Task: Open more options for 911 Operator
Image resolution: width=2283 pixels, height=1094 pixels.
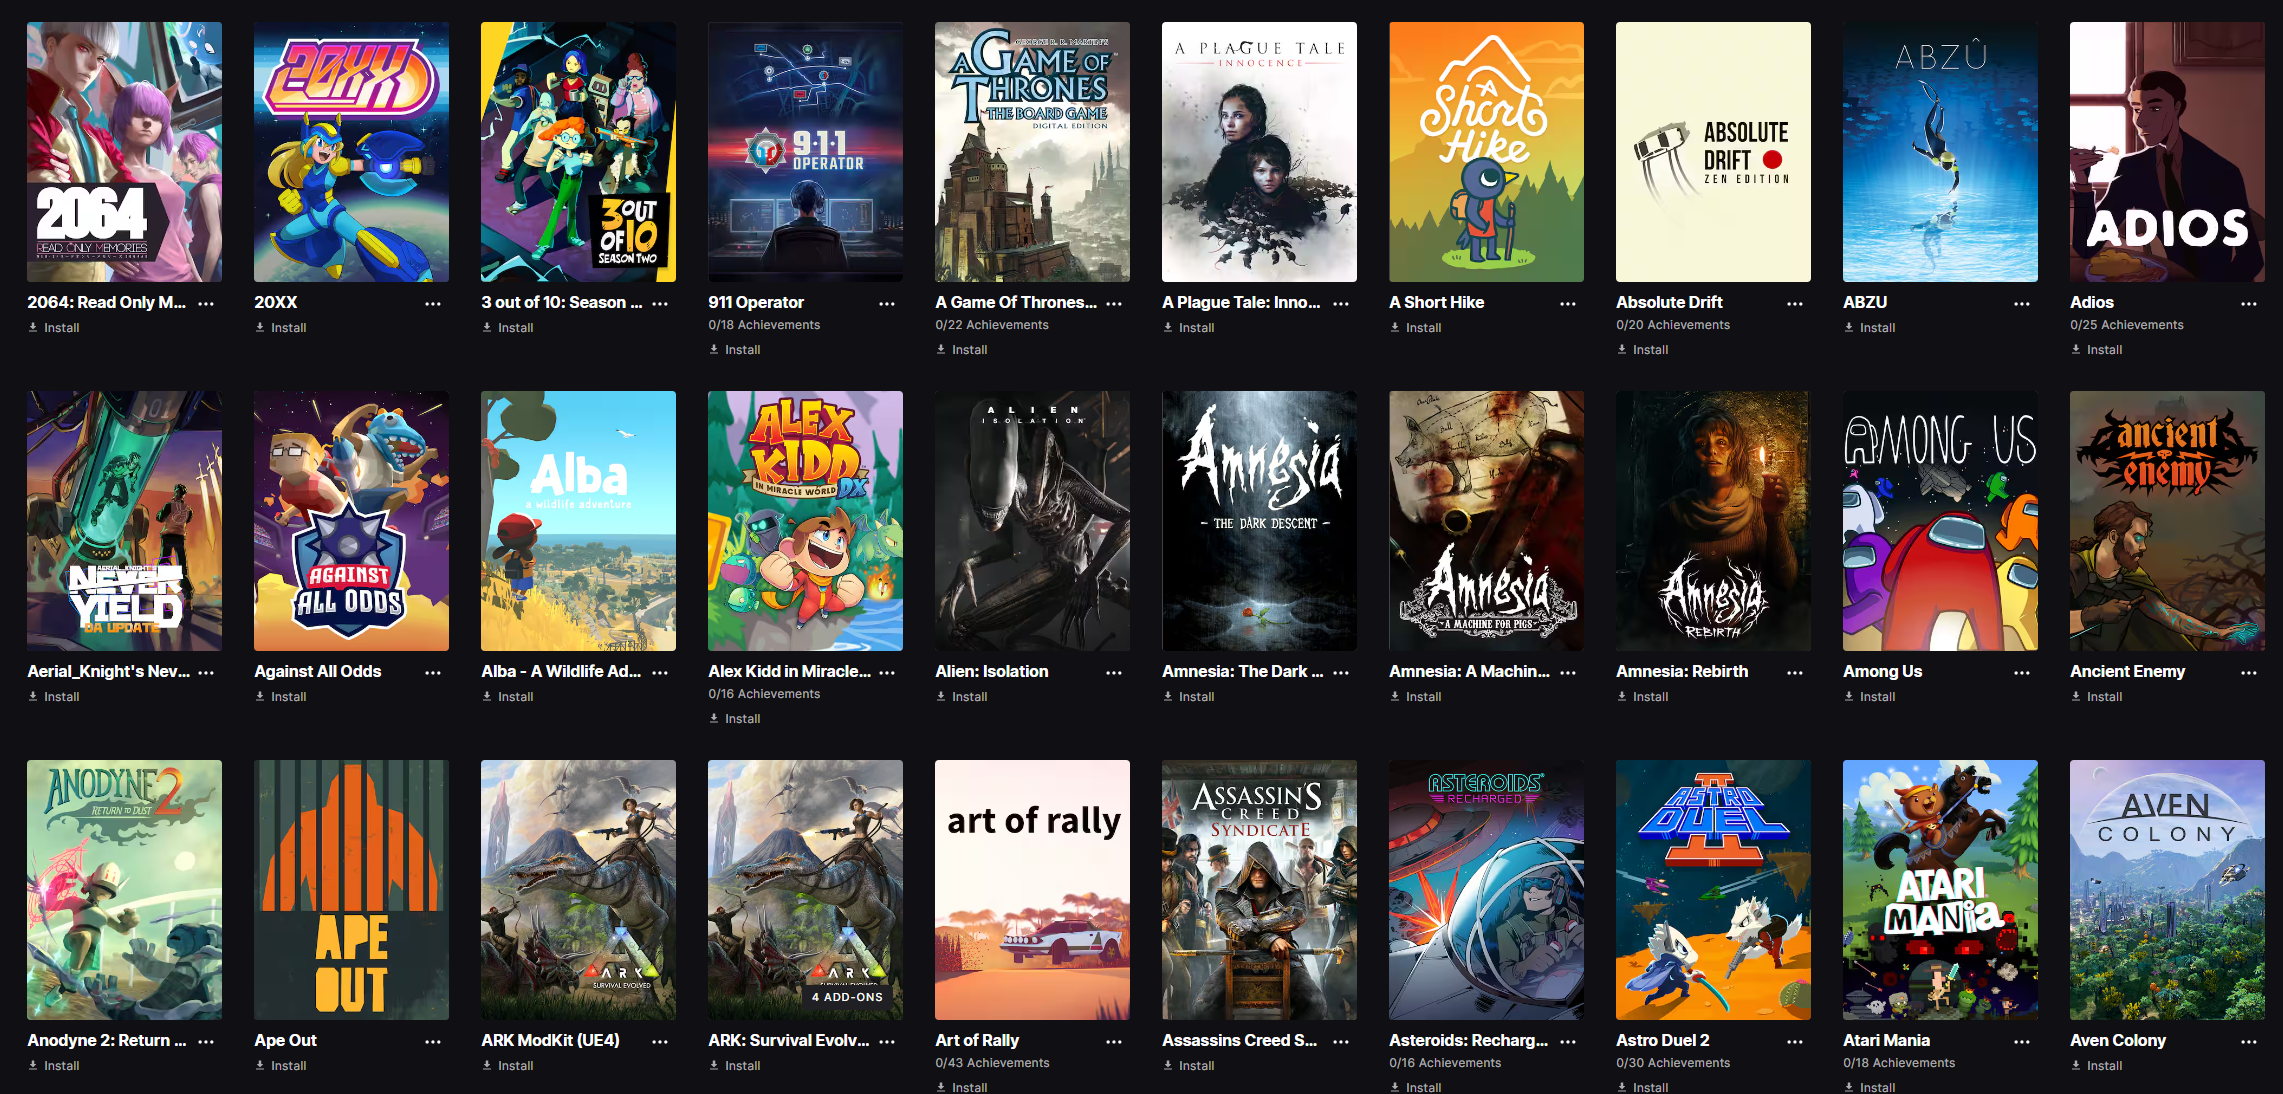Action: pos(887,304)
